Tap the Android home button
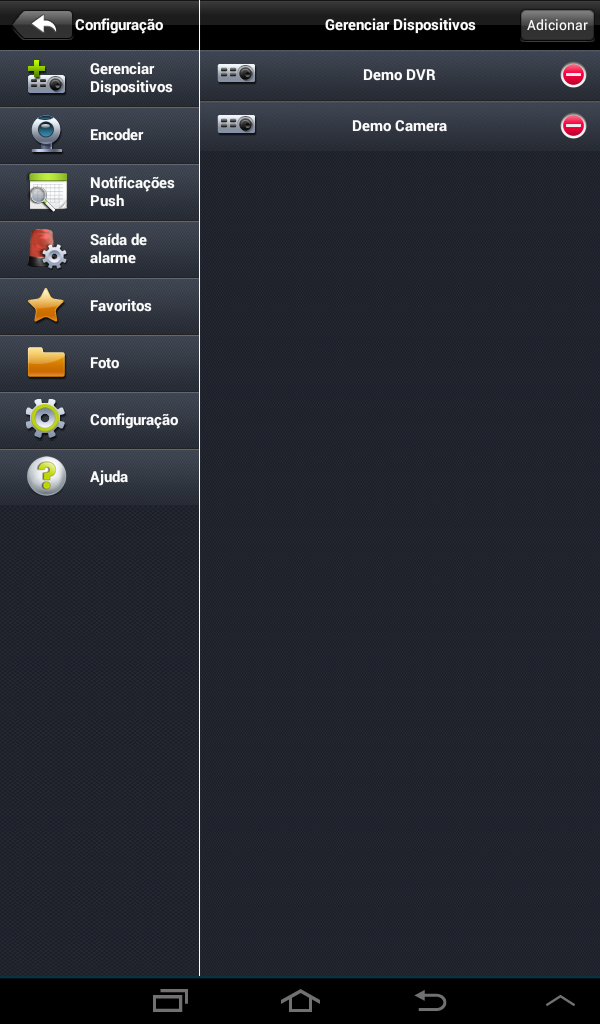Screen dimensions: 600x1024 tap(300, 1000)
